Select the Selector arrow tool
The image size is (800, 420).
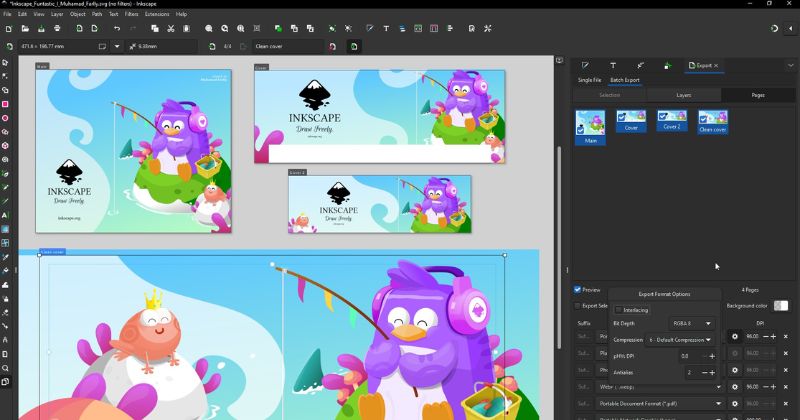pyautogui.click(x=5, y=63)
